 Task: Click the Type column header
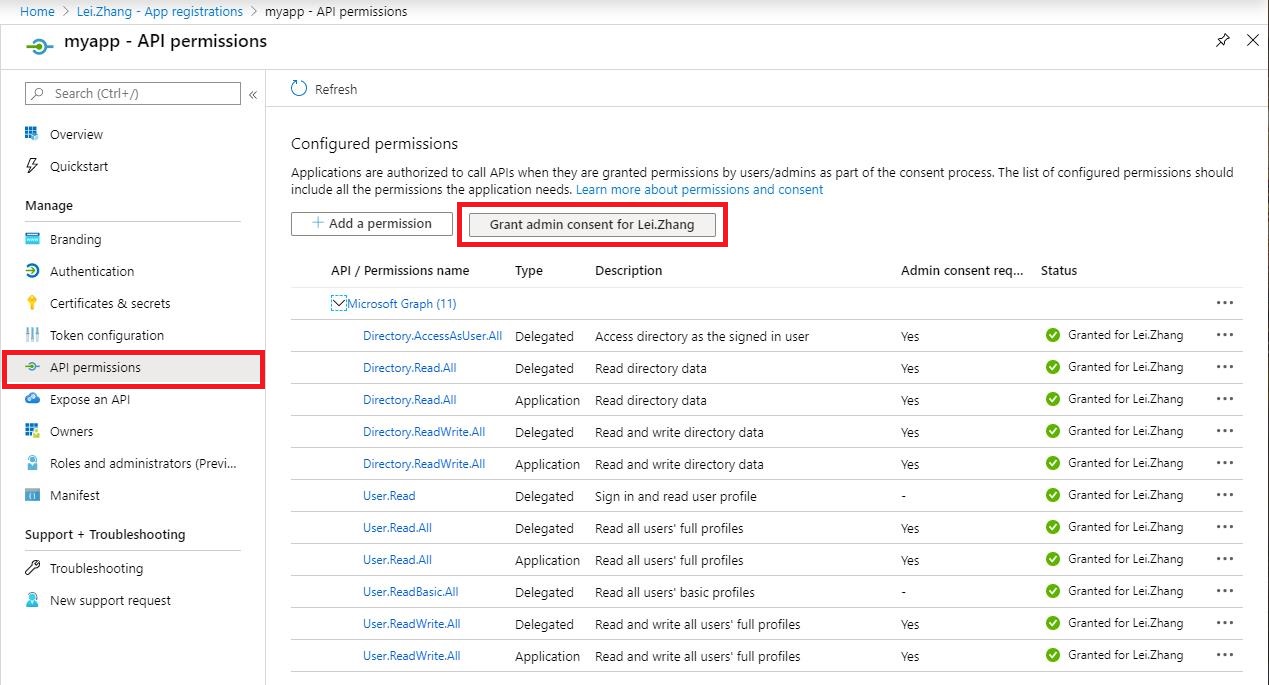point(529,270)
